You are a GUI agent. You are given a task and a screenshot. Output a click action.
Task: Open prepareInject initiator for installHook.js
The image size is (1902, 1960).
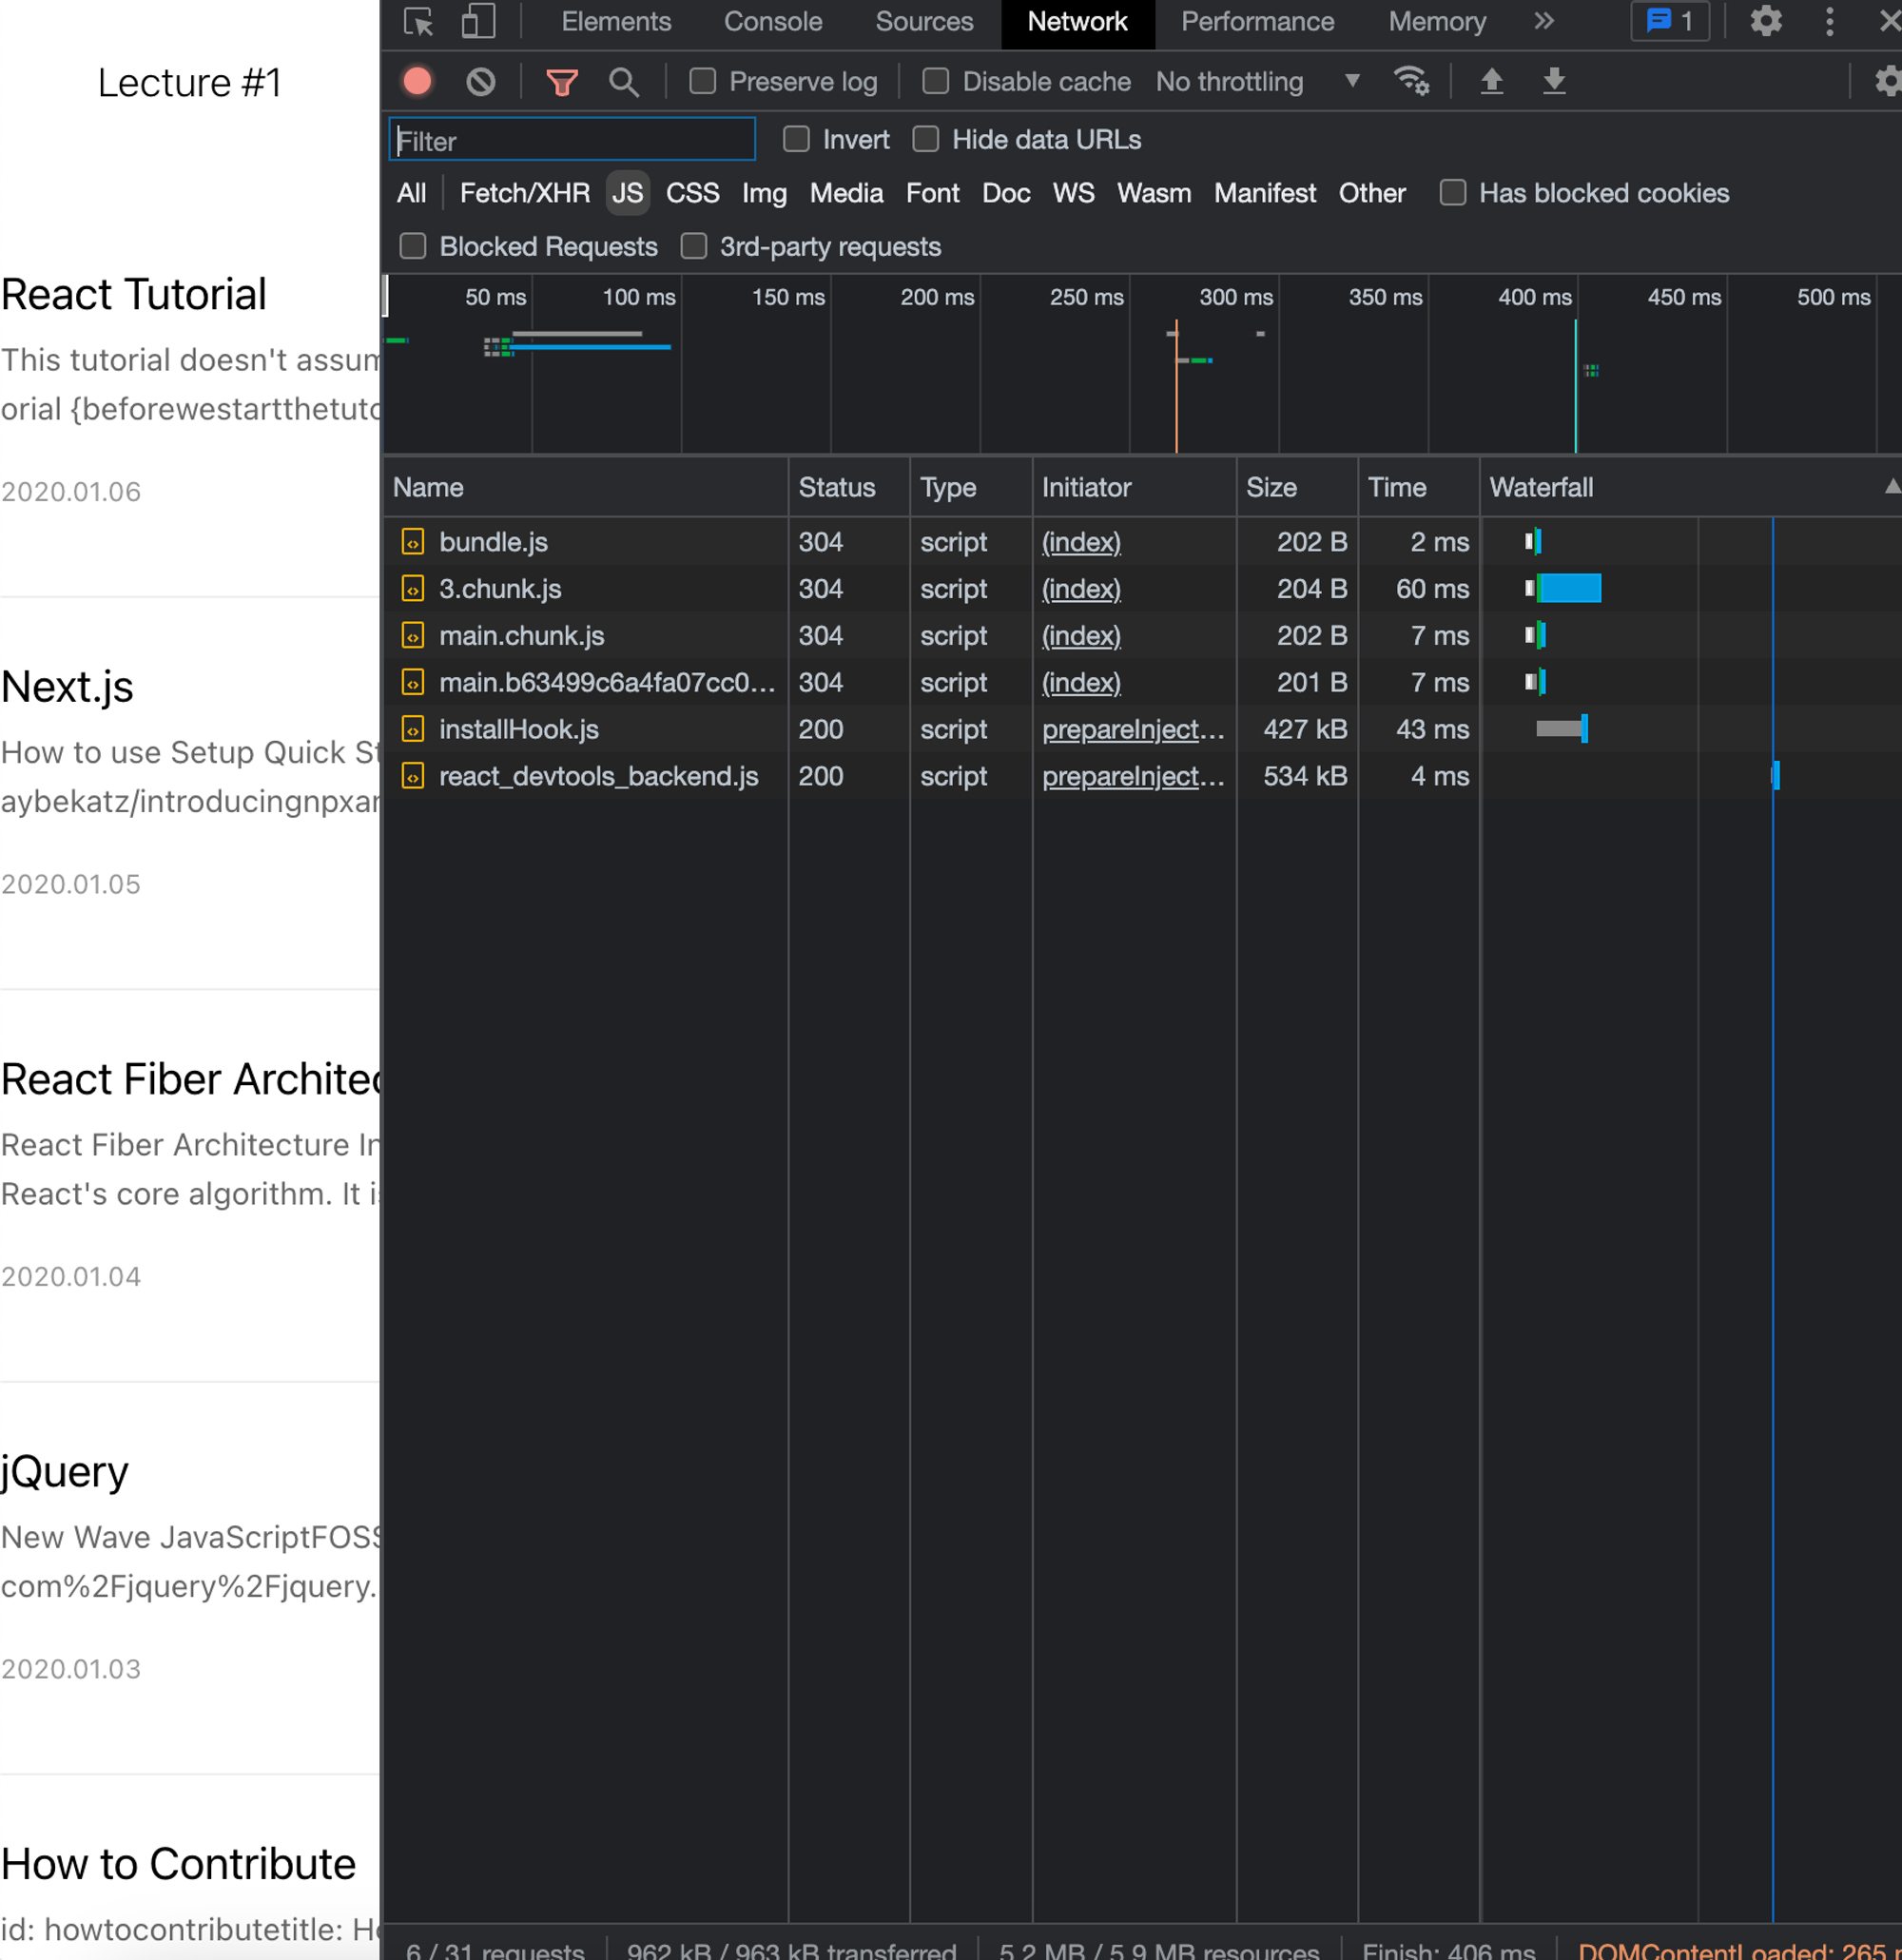(x=1133, y=729)
